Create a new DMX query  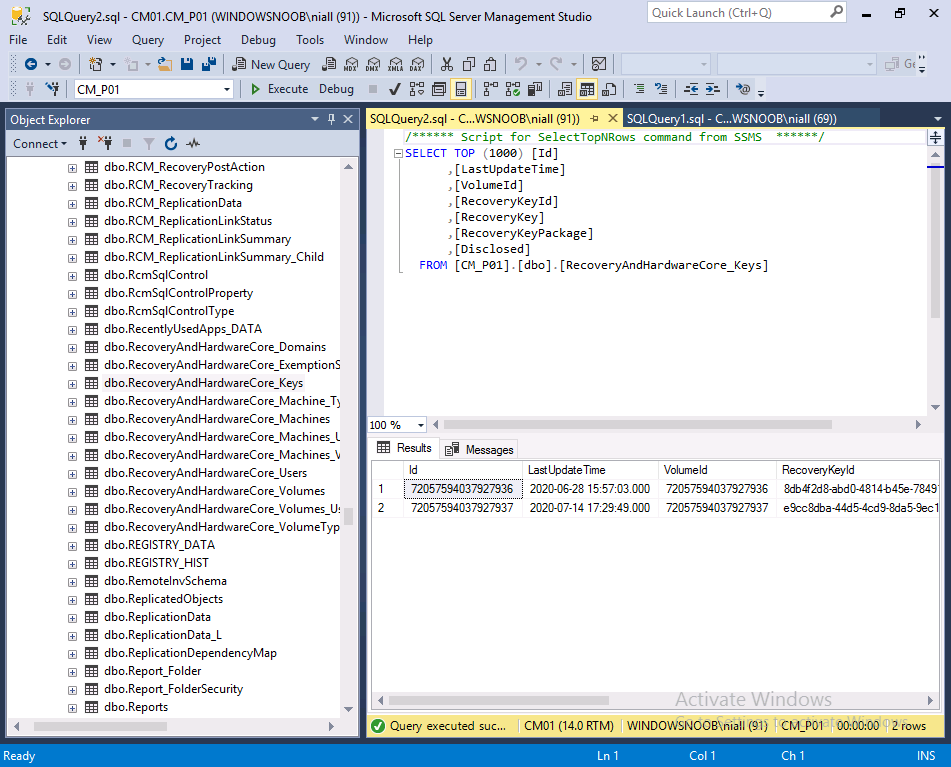point(374,64)
